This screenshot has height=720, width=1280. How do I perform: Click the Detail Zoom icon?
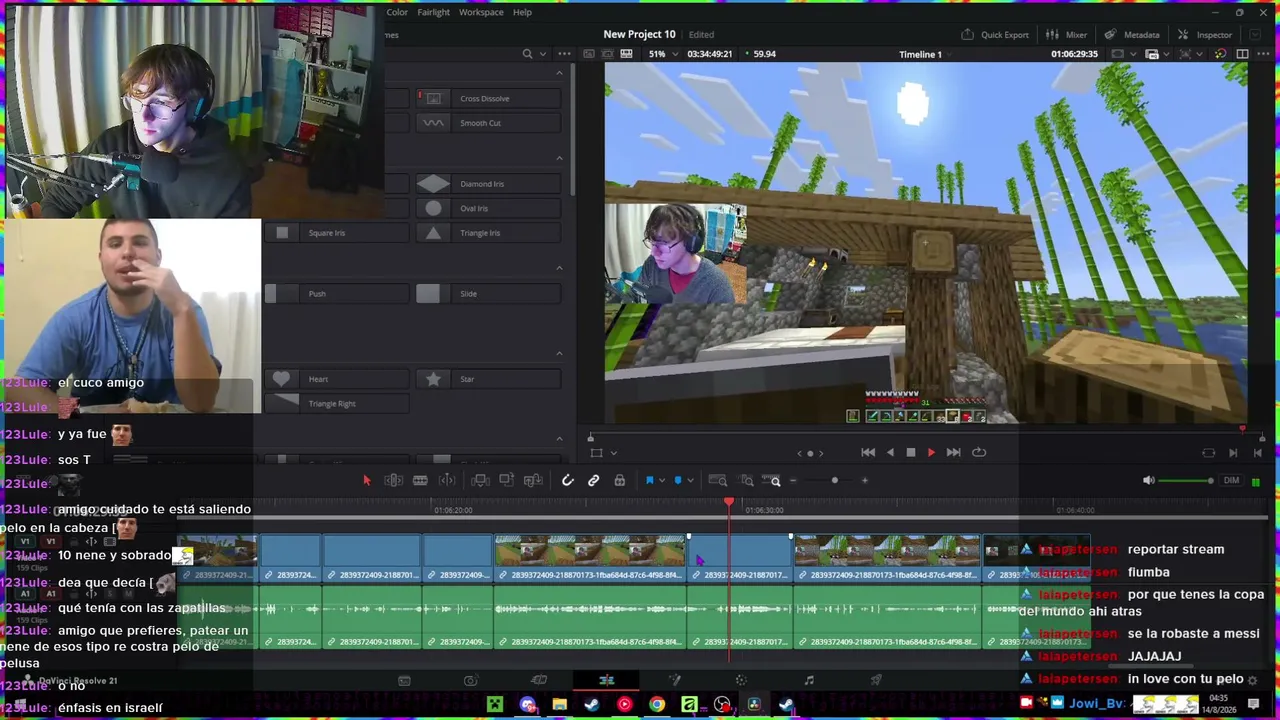(746, 481)
